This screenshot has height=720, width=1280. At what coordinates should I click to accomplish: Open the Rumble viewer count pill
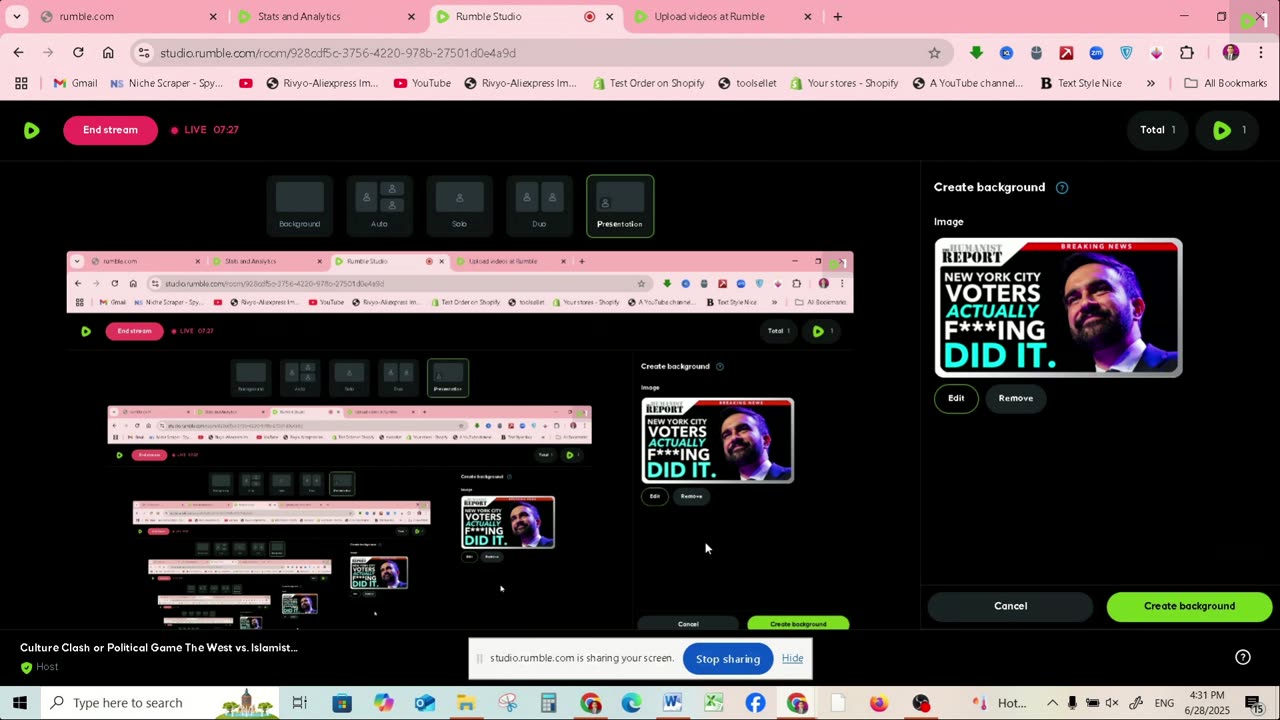pos(1228,130)
